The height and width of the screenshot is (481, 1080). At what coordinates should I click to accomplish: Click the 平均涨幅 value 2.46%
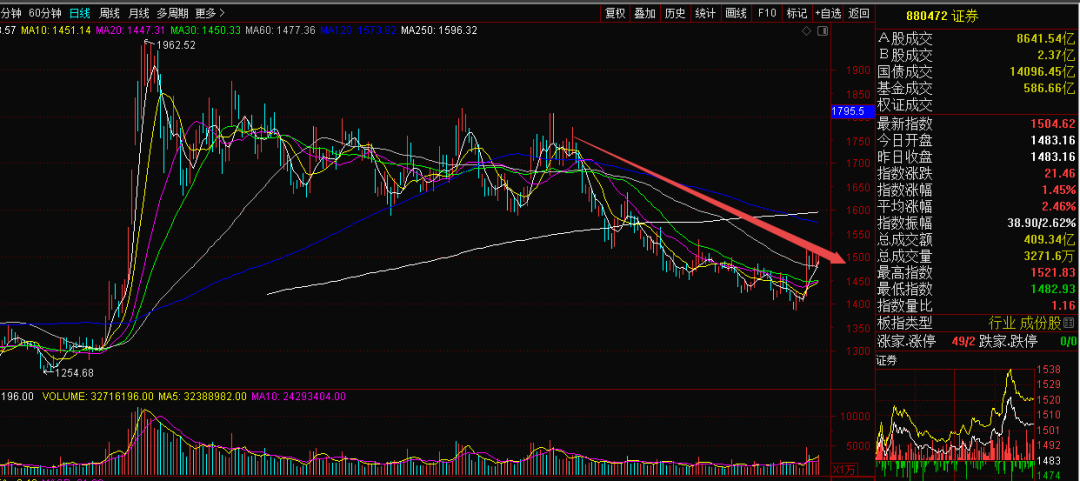[1059, 206]
